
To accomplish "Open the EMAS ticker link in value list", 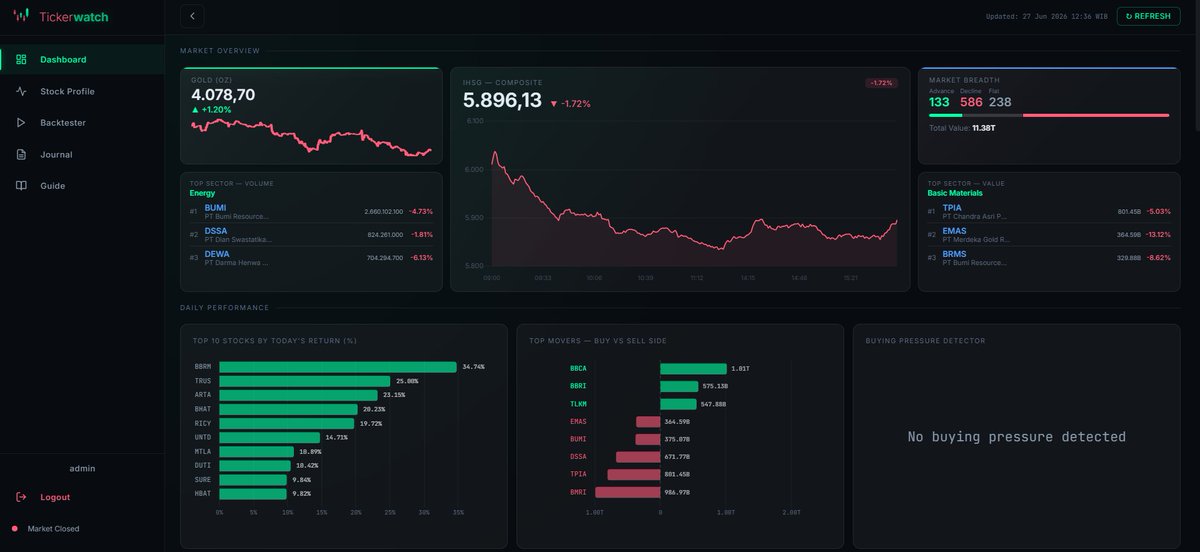I will coord(954,231).
